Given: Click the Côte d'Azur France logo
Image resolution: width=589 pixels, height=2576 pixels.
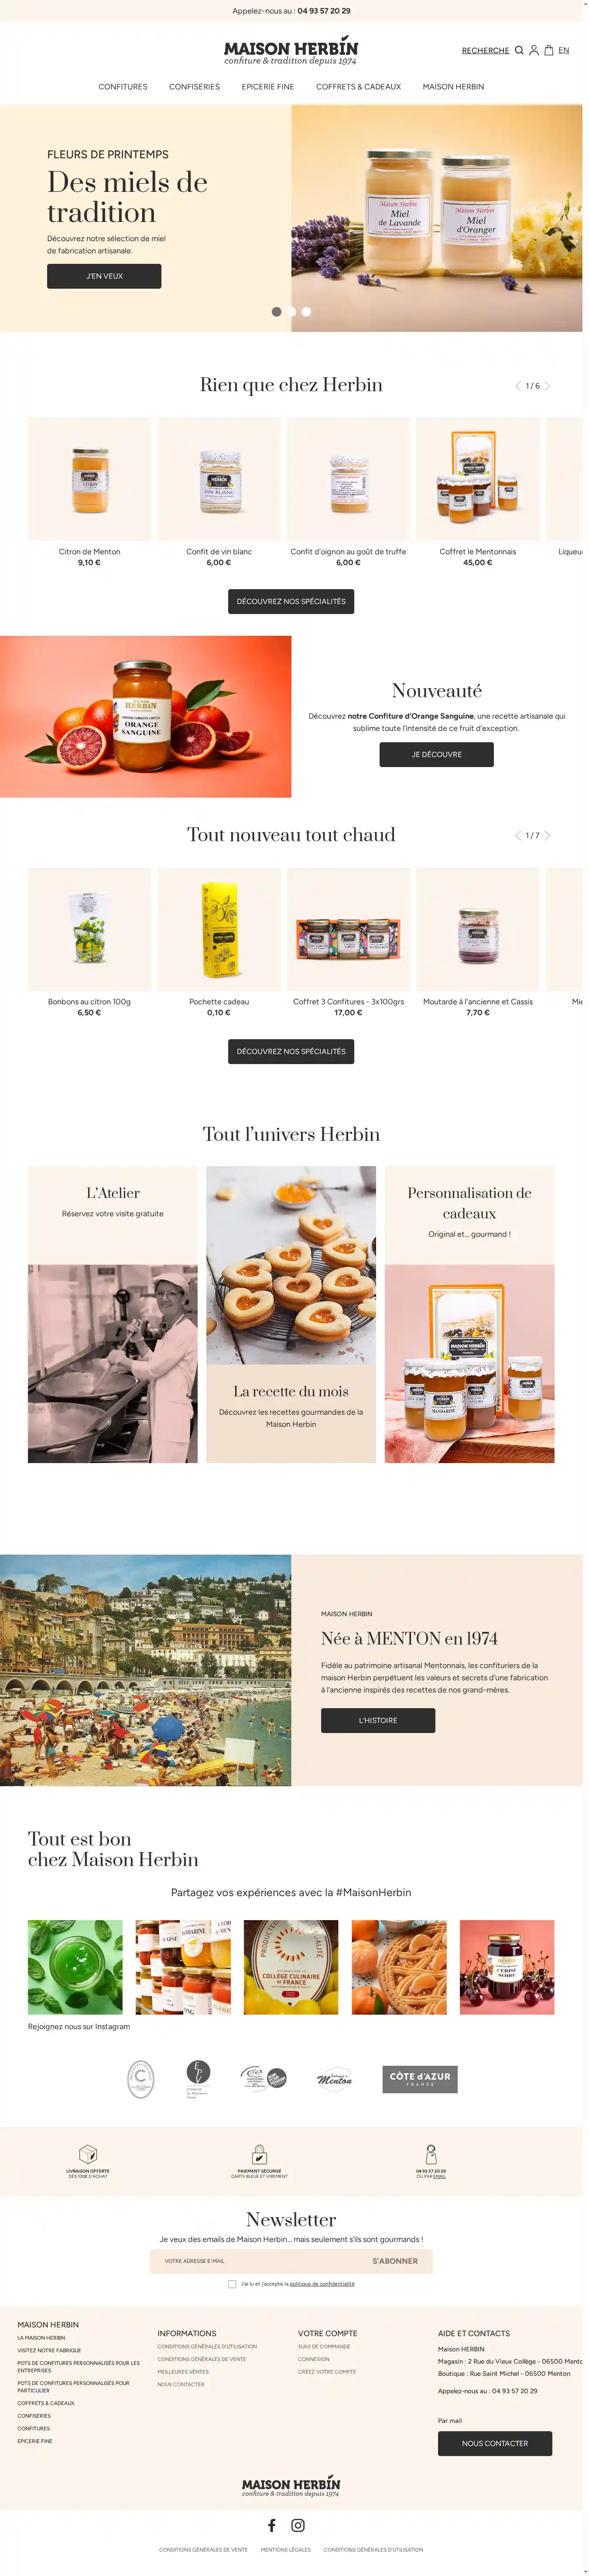Looking at the screenshot, I should tap(420, 2078).
